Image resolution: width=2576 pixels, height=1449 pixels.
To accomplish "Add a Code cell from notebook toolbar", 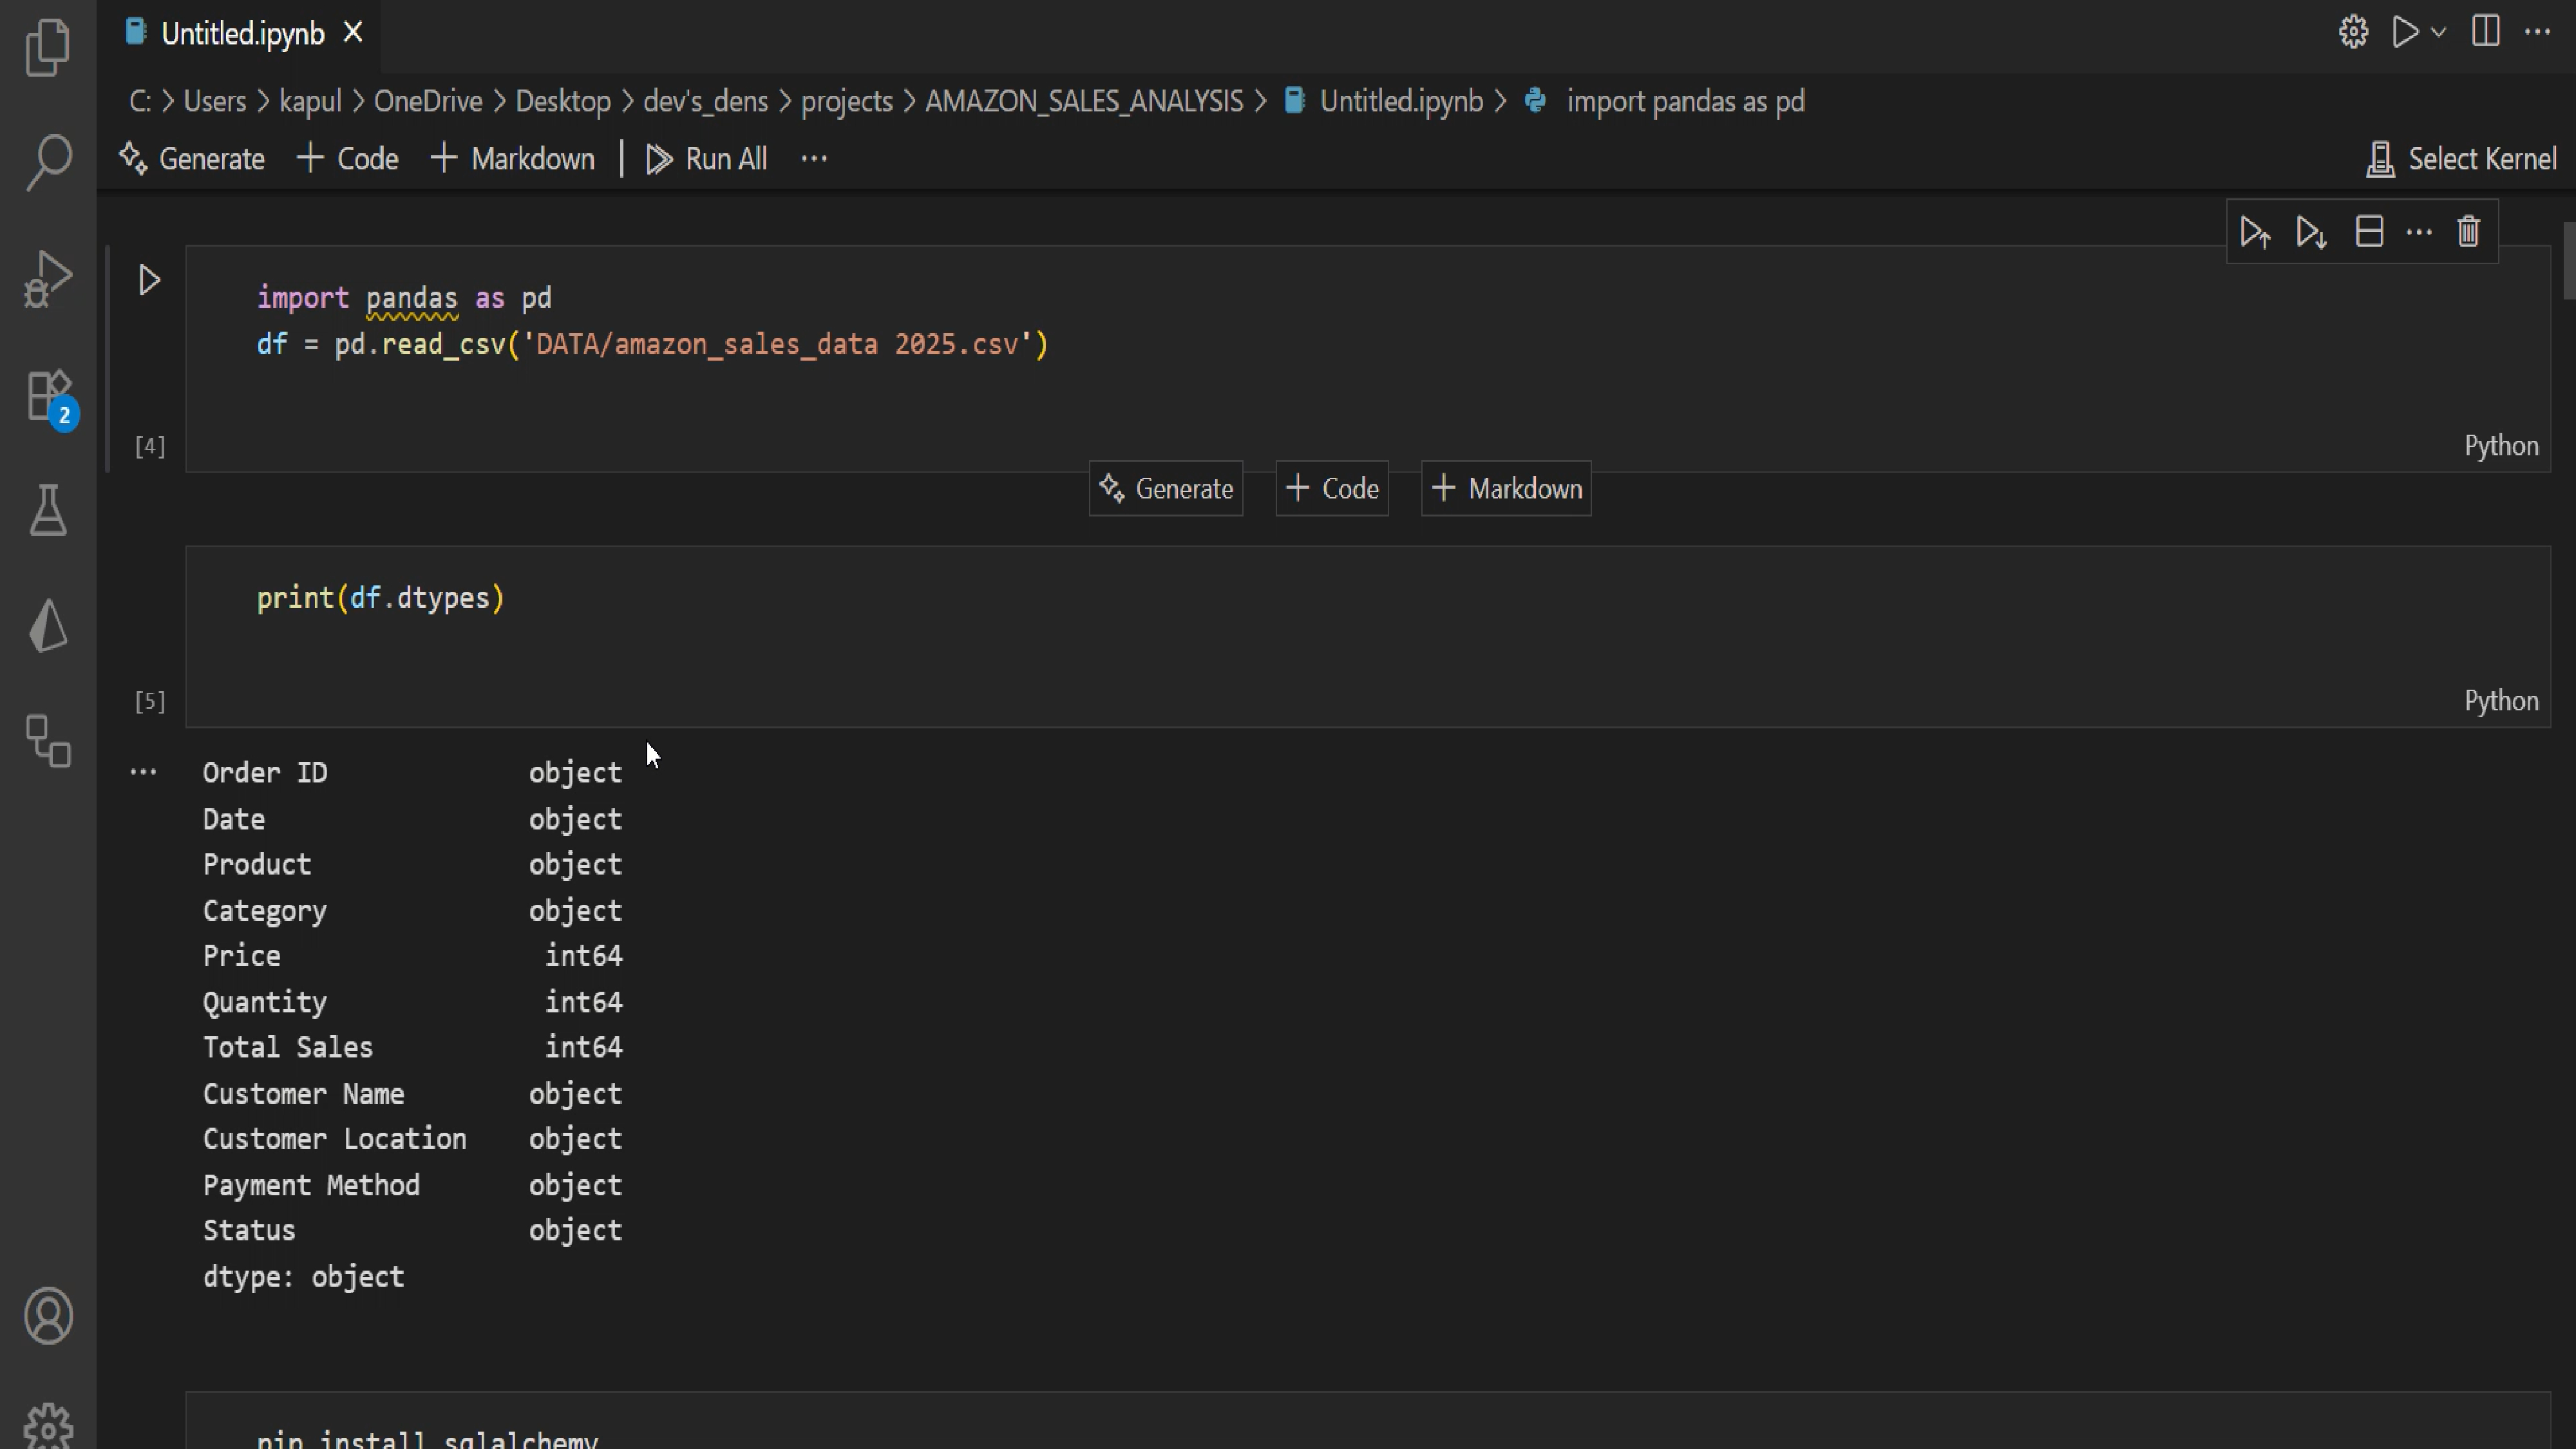I will pos(348,159).
